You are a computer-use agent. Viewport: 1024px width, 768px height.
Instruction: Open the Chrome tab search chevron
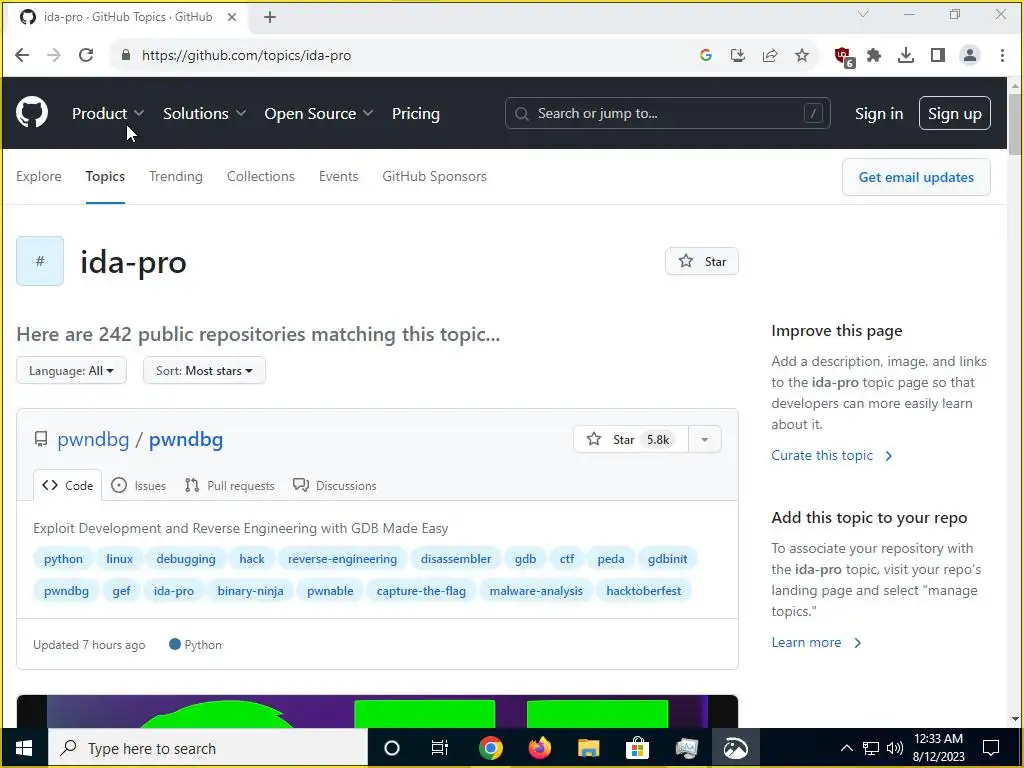[863, 14]
